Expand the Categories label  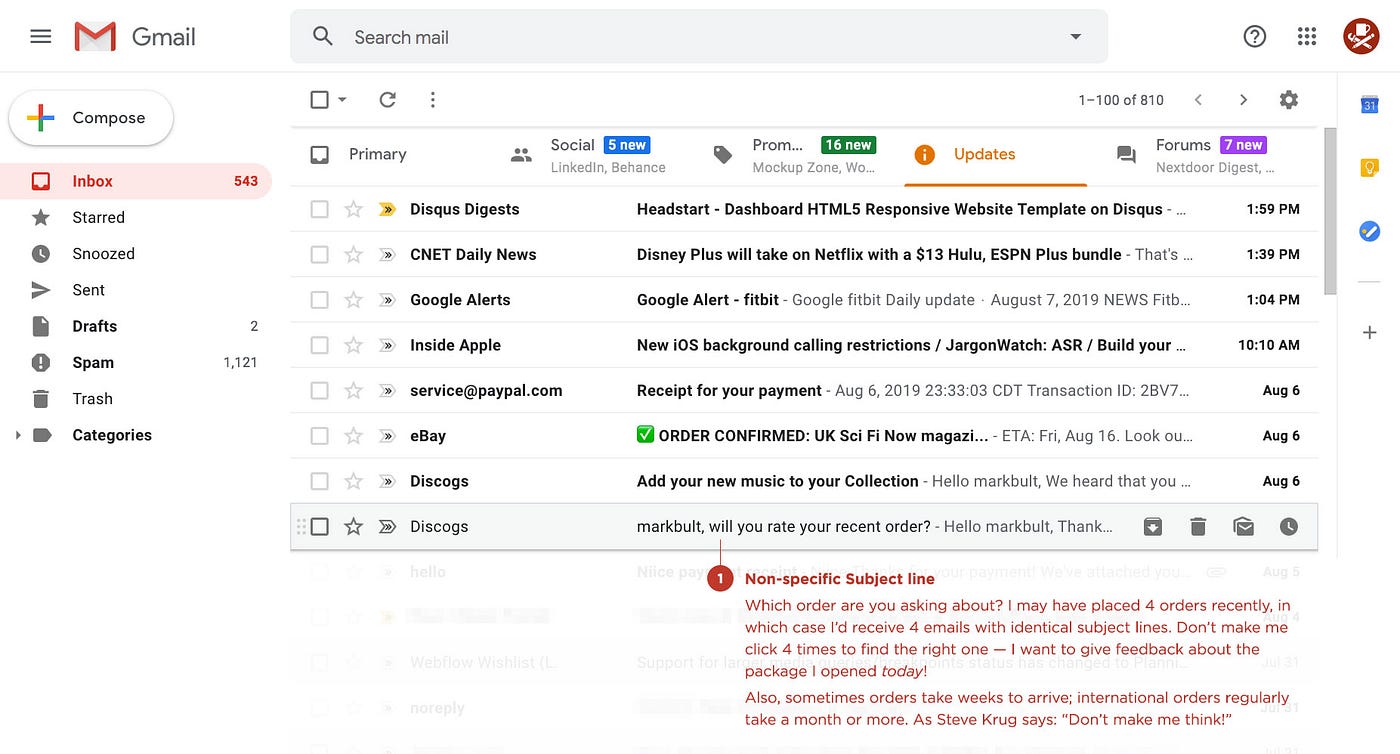17,435
